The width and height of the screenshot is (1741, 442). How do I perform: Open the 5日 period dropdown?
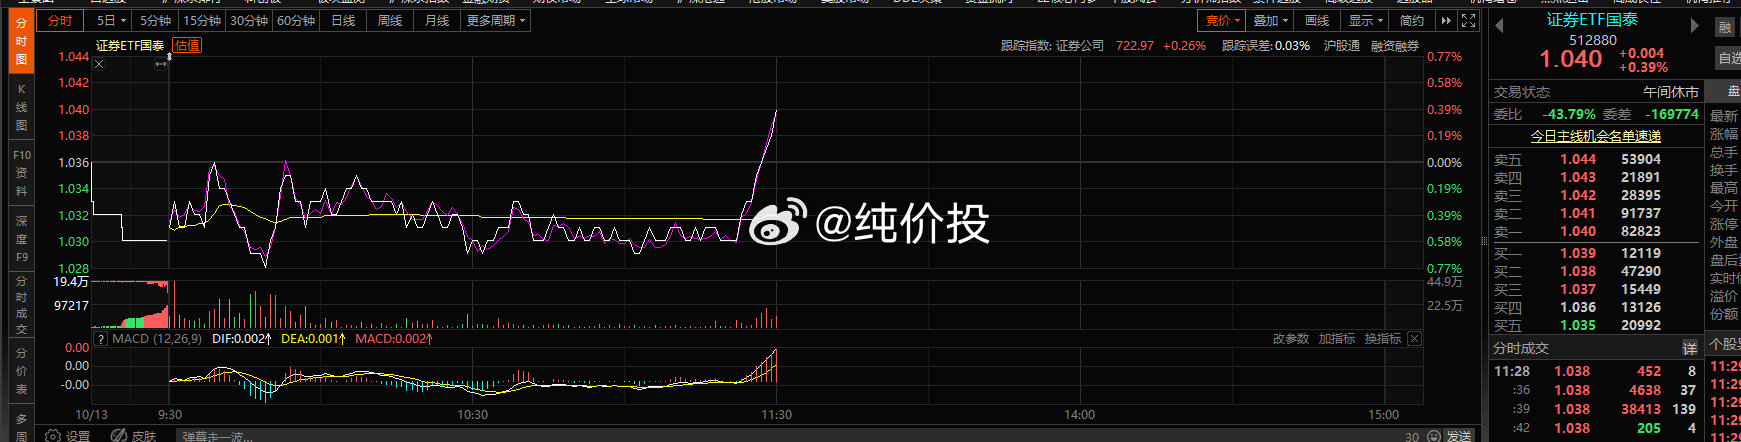(111, 20)
